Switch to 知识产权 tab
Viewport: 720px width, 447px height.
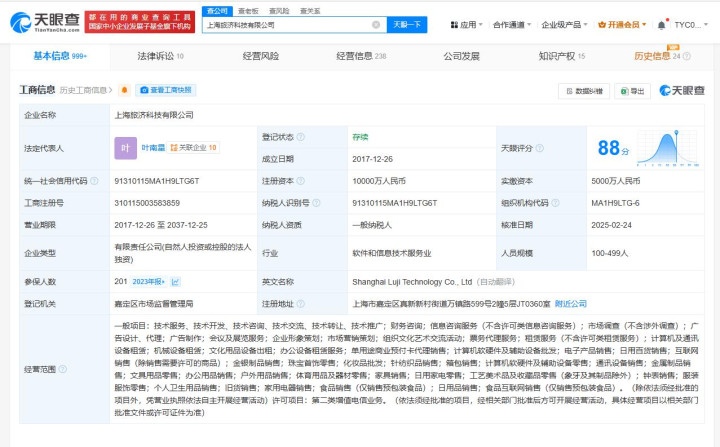tap(562, 56)
